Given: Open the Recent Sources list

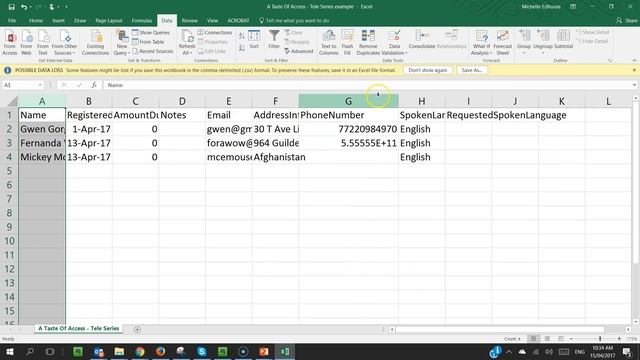Looking at the screenshot, I should tap(152, 51).
